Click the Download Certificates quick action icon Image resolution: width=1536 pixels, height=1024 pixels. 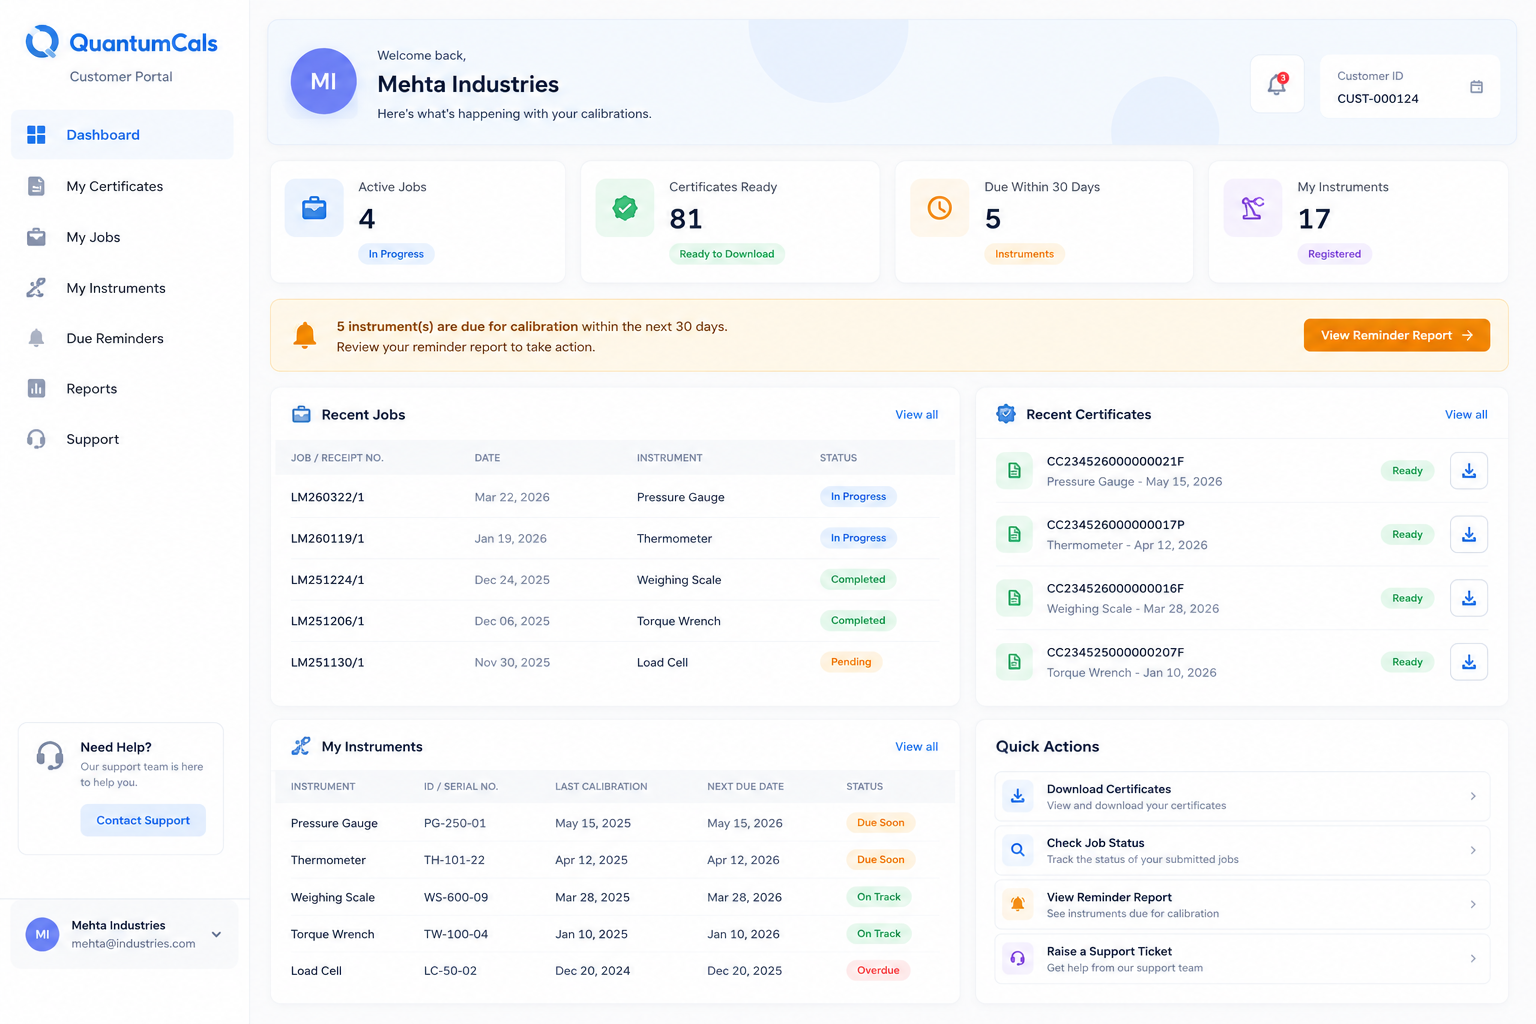tap(1017, 796)
